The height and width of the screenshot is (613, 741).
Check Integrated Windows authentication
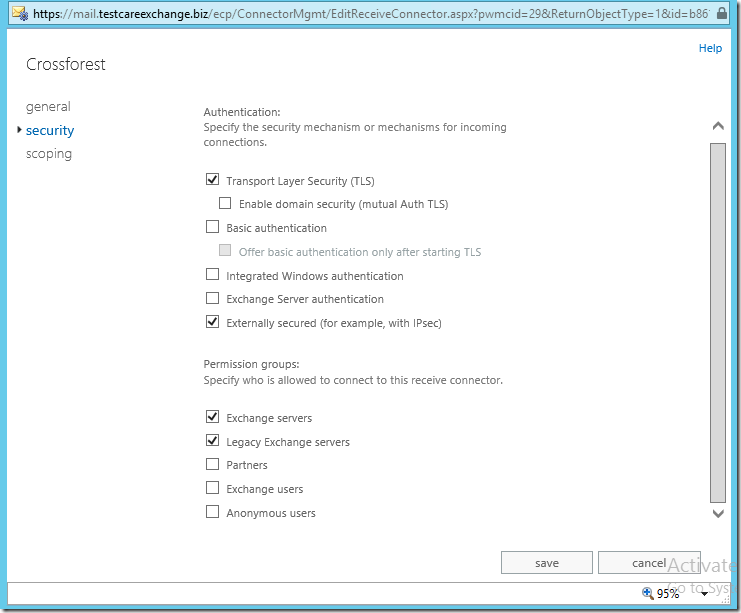click(213, 275)
